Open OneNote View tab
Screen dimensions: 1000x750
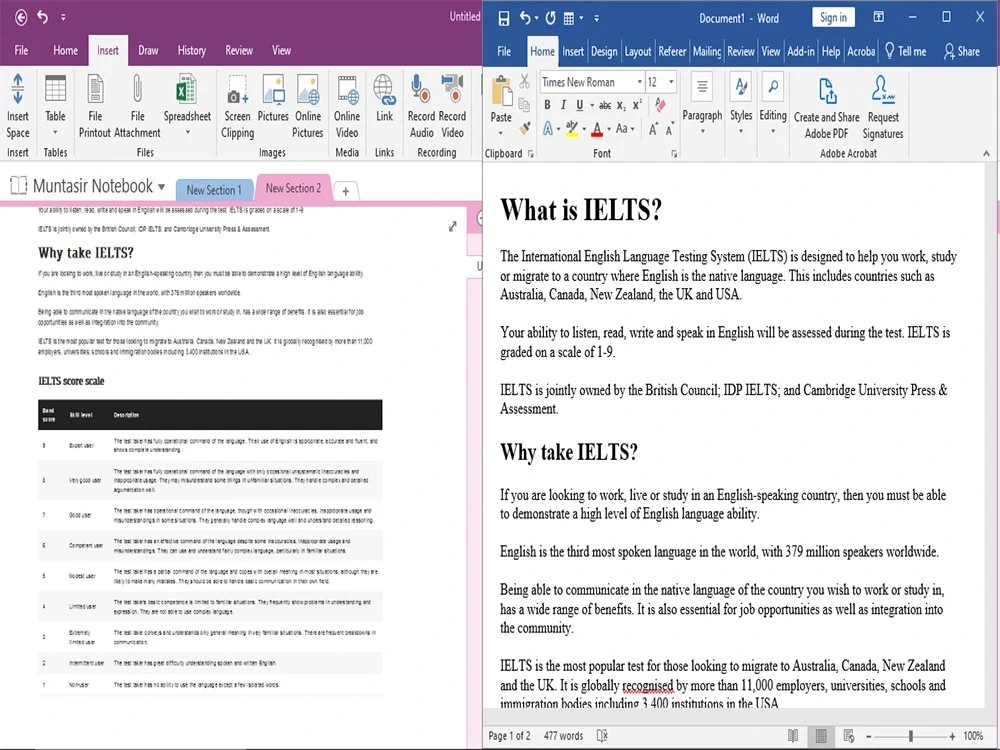pyautogui.click(x=281, y=50)
